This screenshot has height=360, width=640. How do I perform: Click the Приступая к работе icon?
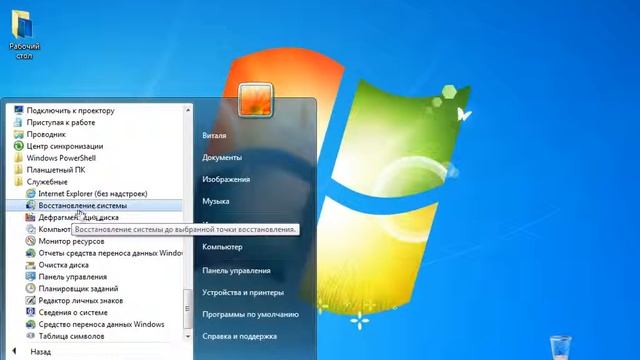18,122
